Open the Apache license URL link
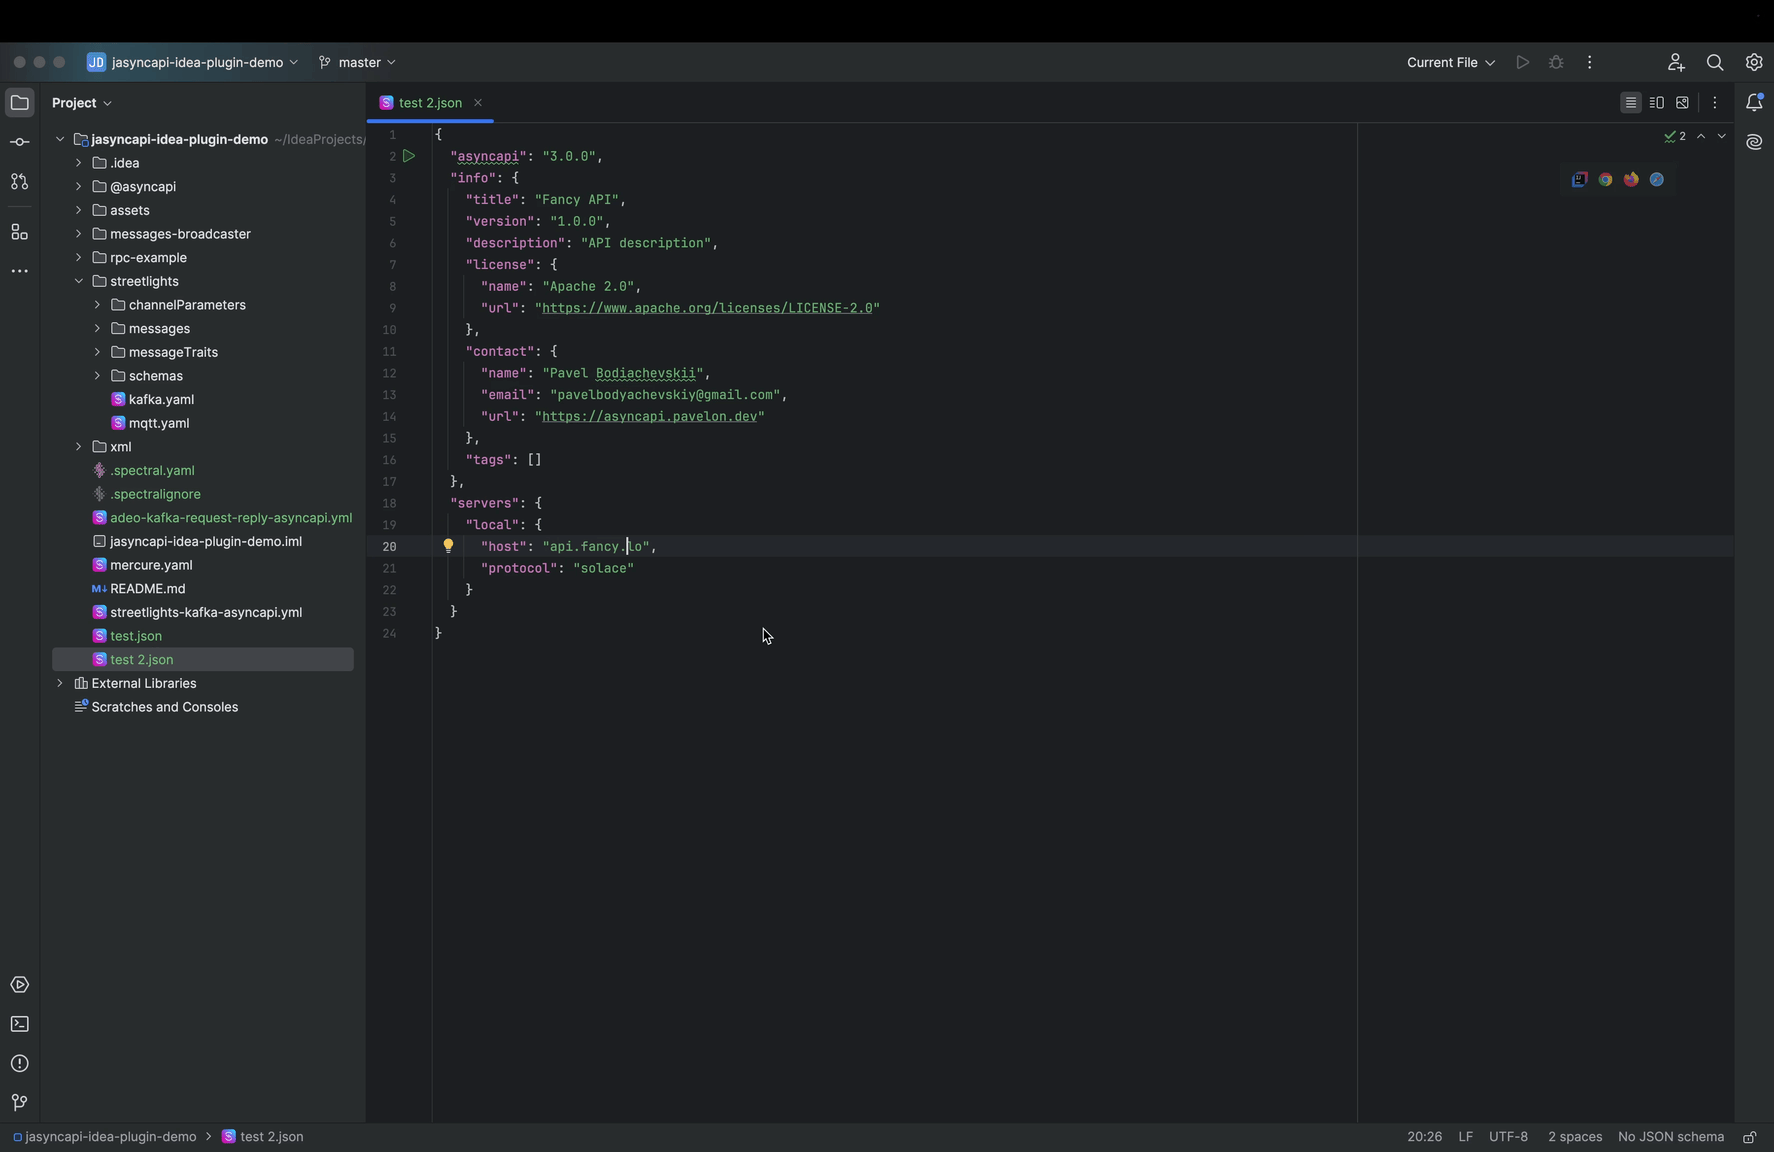Screen dimensions: 1774x1152 (707, 308)
